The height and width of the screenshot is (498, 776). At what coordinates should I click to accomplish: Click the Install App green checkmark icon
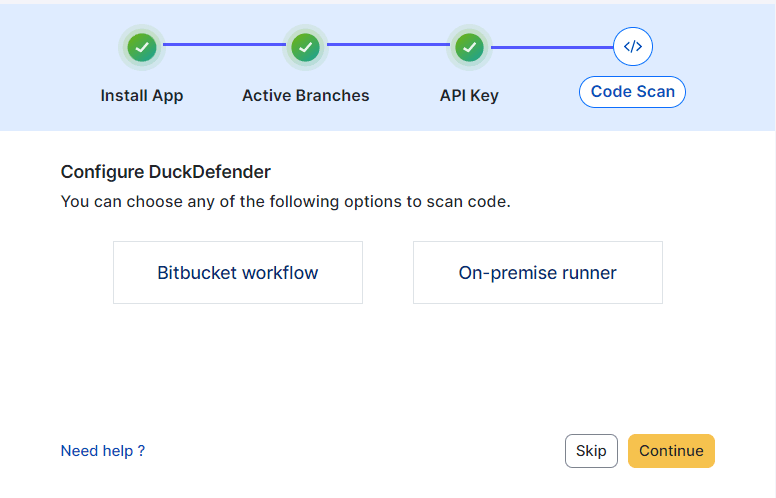[142, 48]
